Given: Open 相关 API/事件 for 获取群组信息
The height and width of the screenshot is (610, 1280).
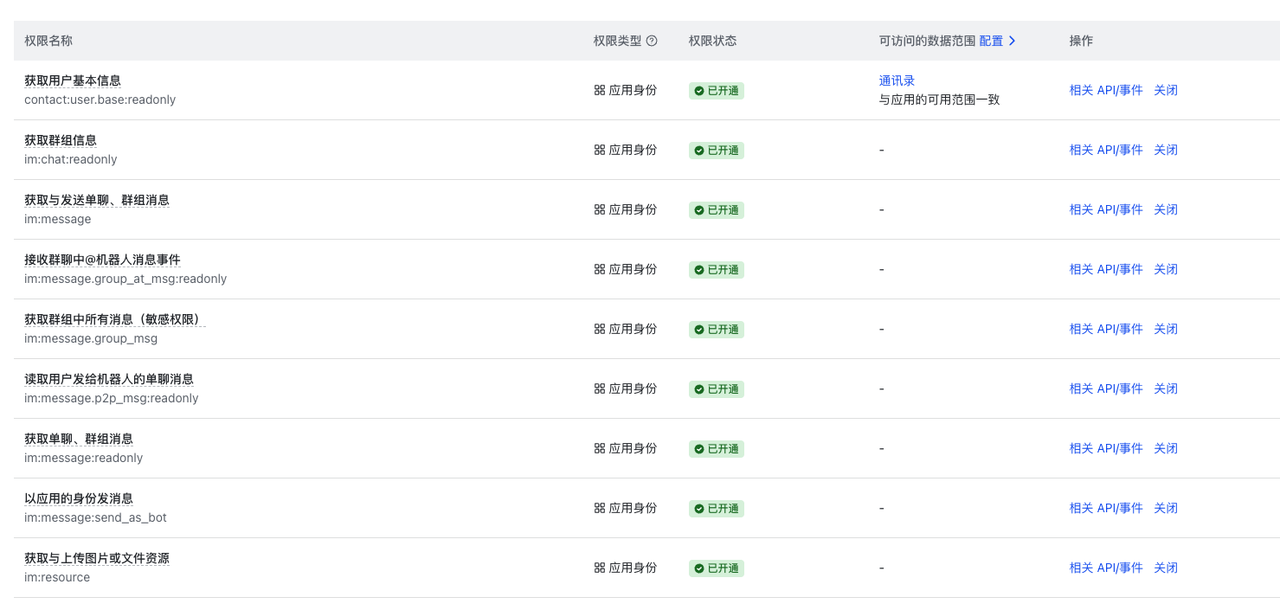Looking at the screenshot, I should click(x=1105, y=150).
